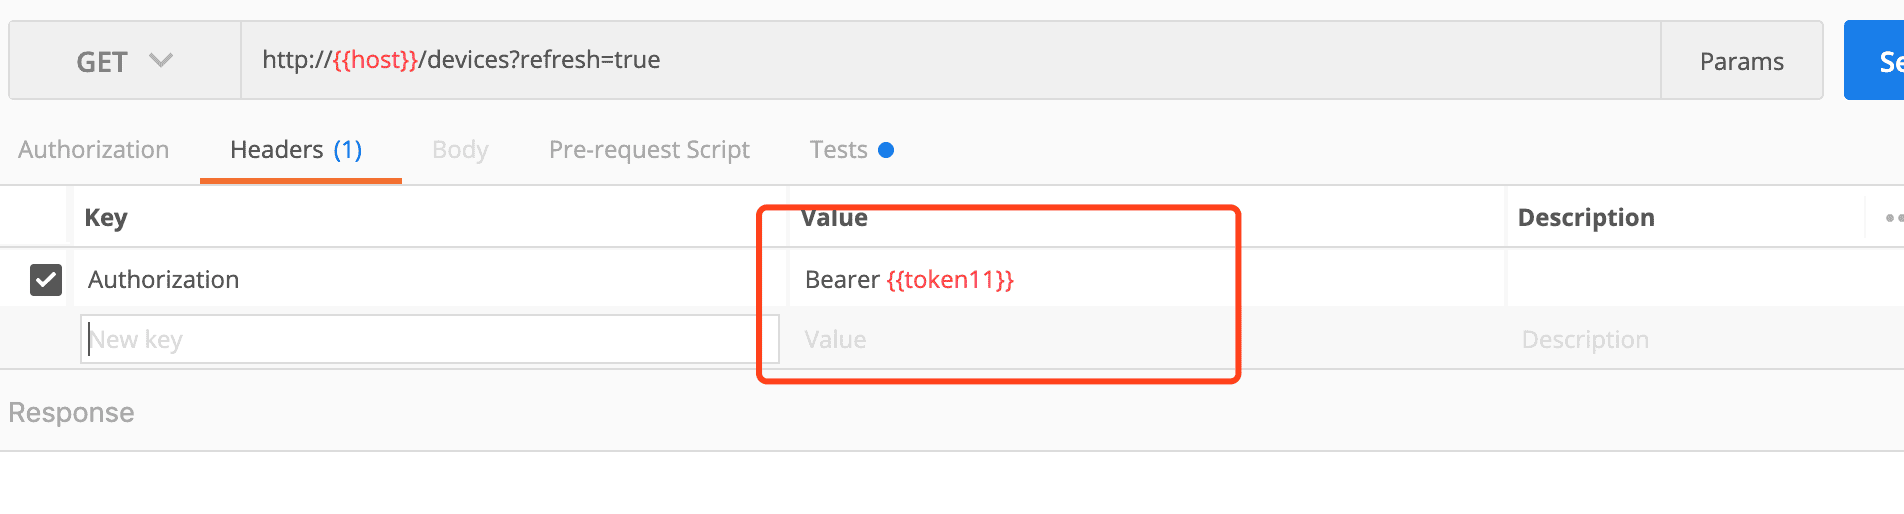
Task: Open the Params editor
Action: tap(1741, 61)
